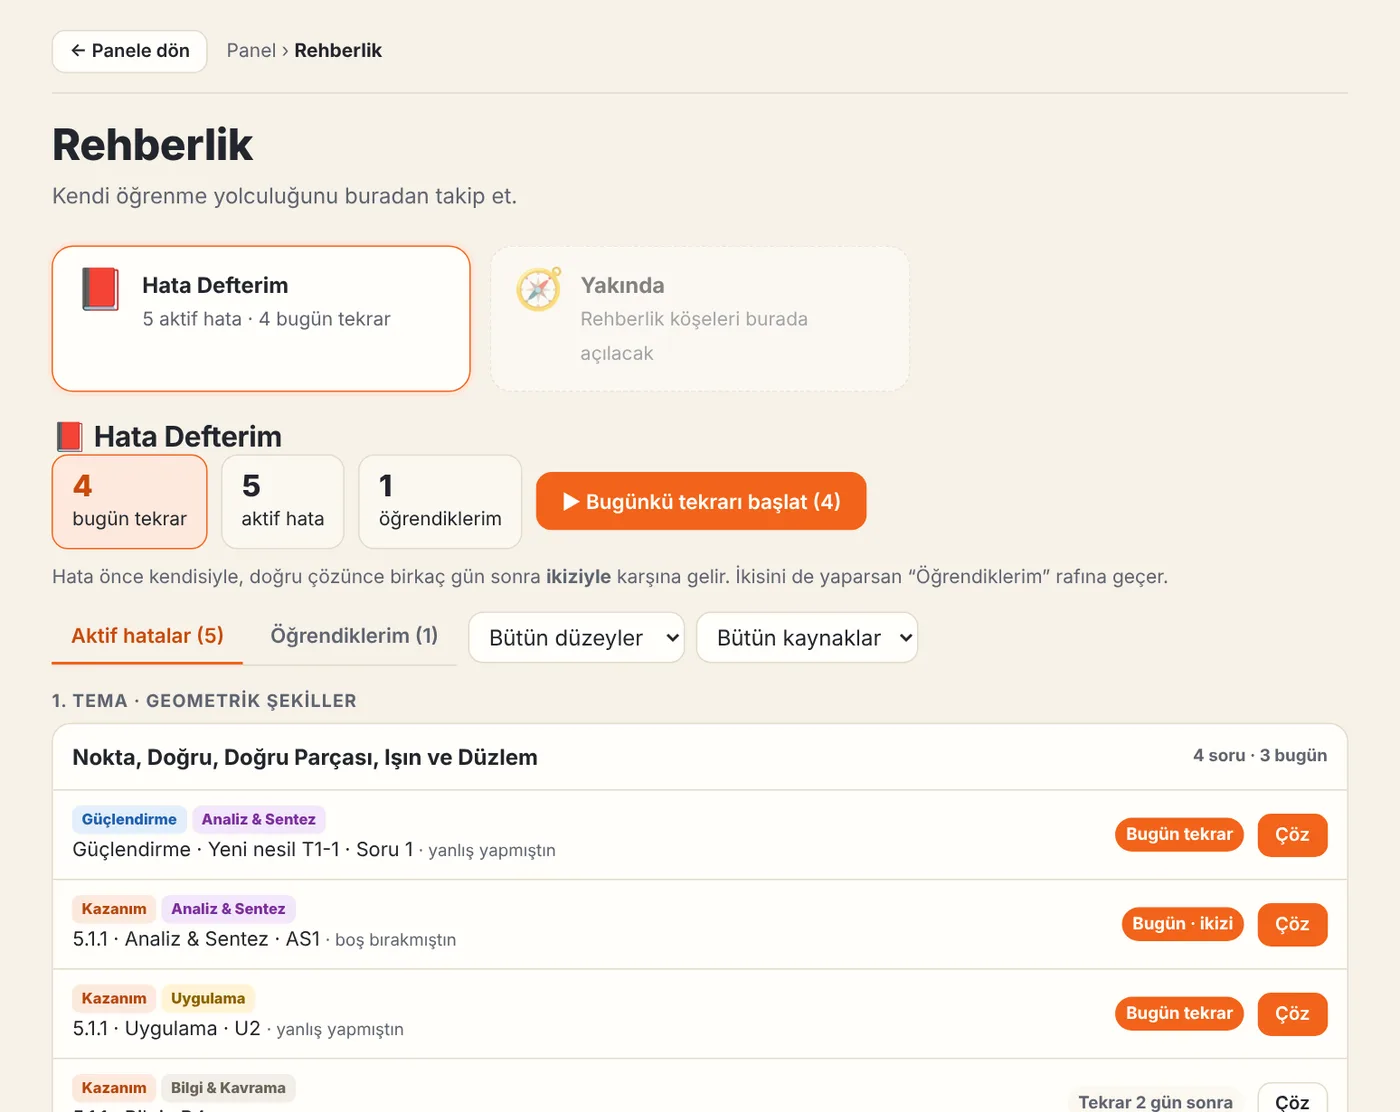Click Kazanım tag on Bilgi & Kavrama row
This screenshot has height=1112, width=1400.
tap(114, 1088)
